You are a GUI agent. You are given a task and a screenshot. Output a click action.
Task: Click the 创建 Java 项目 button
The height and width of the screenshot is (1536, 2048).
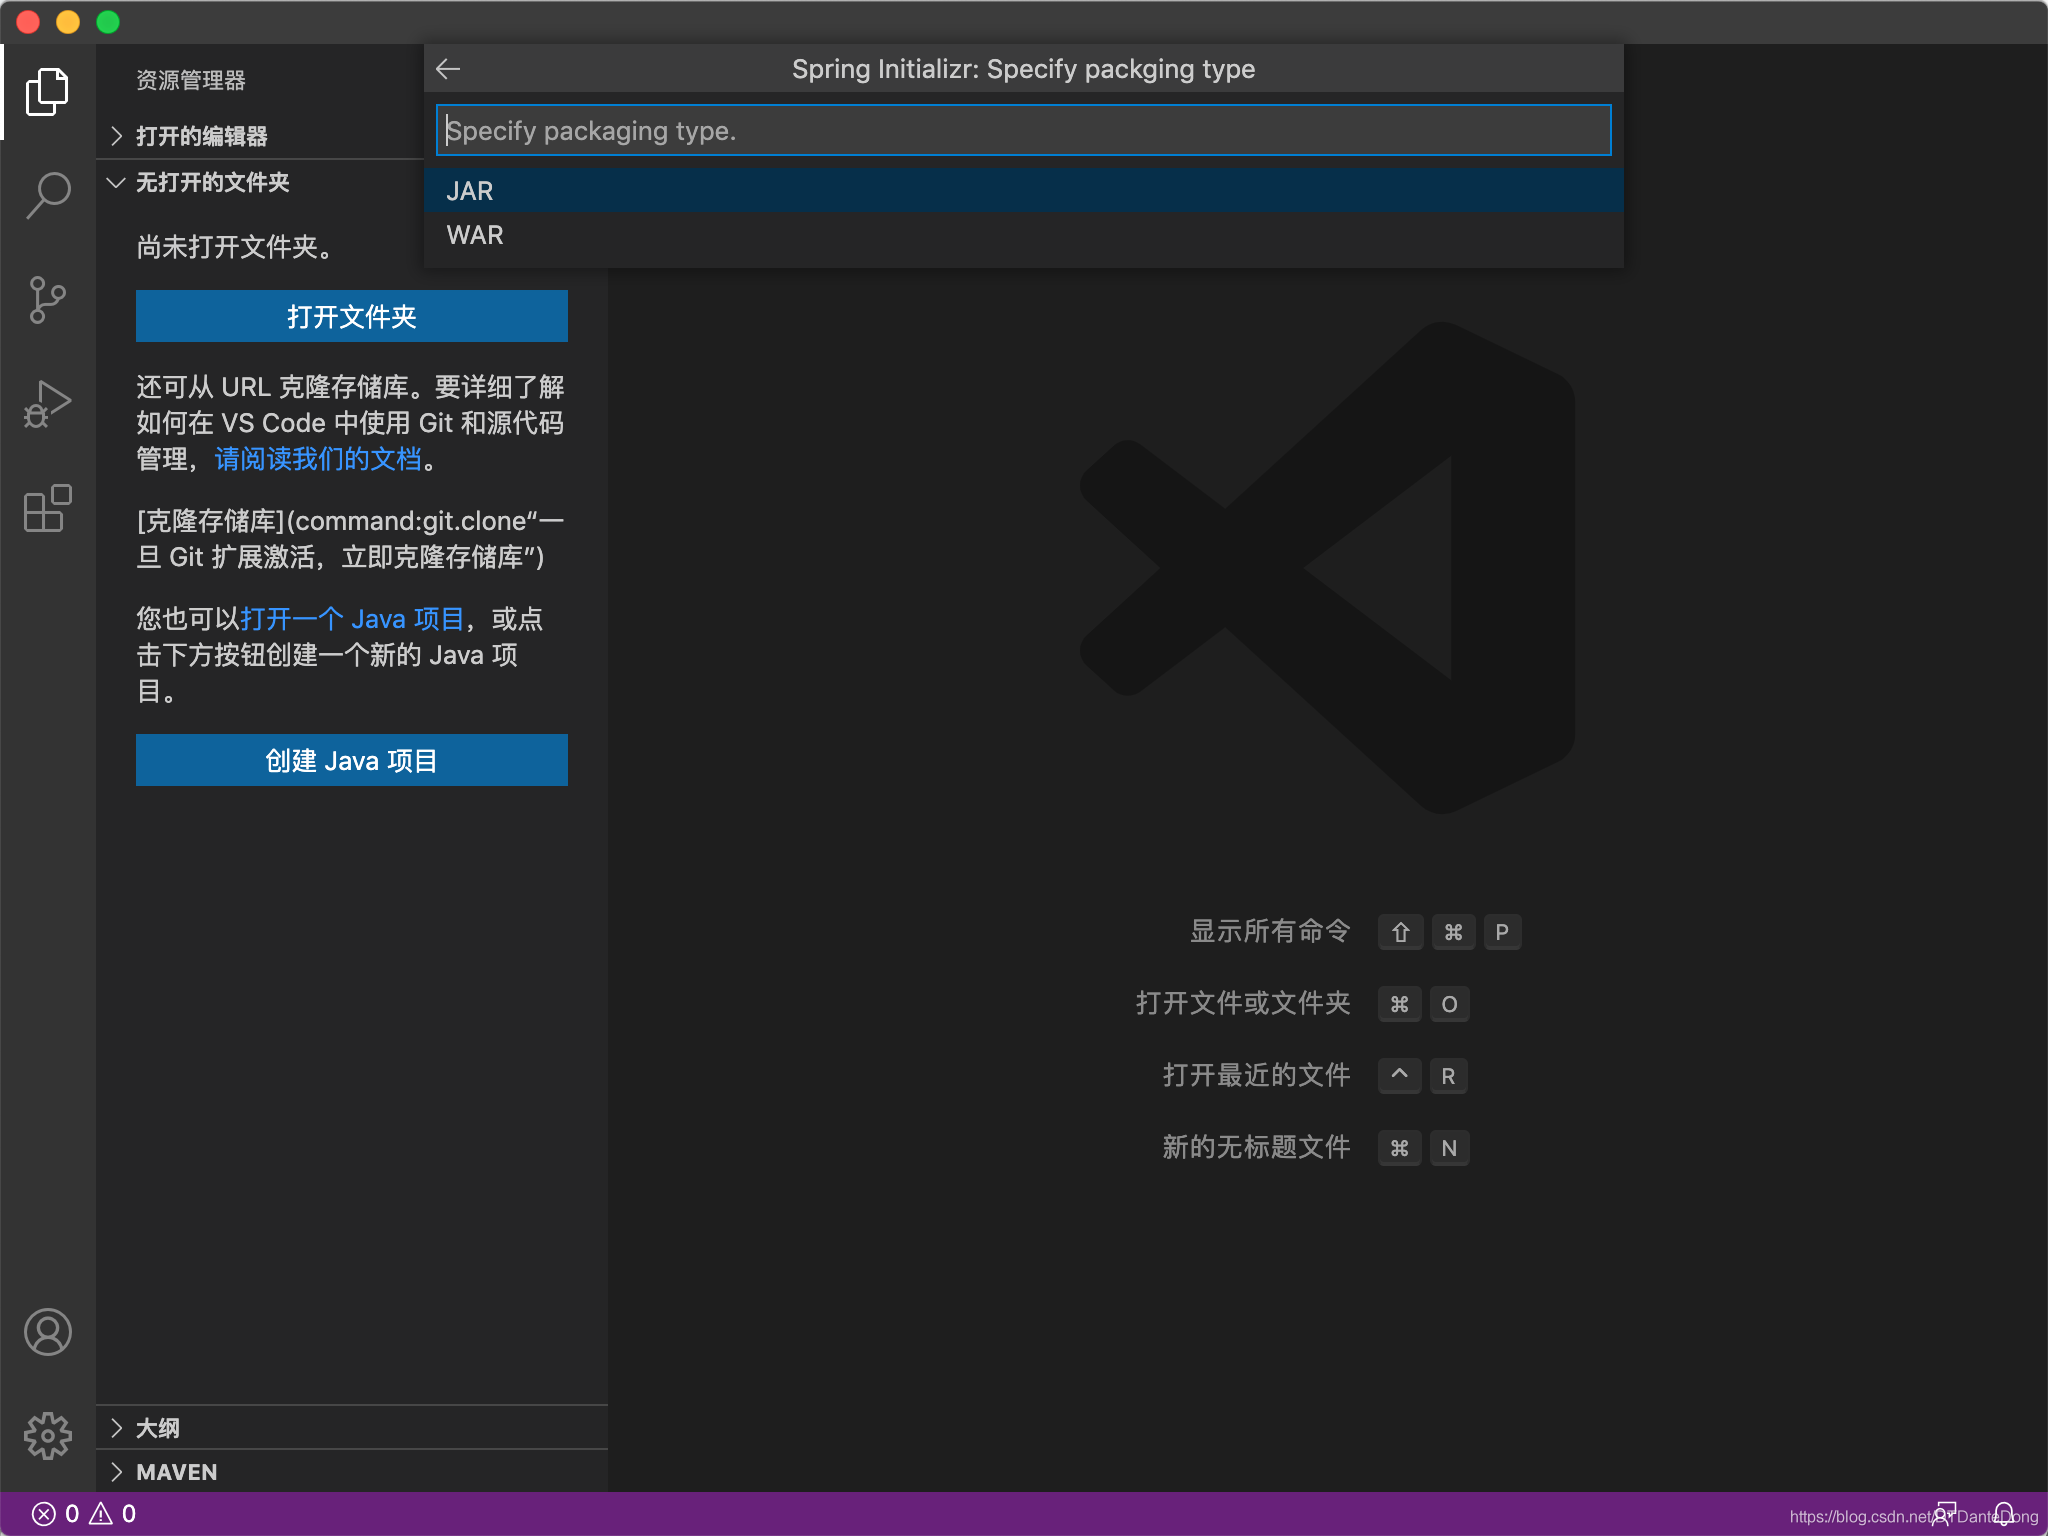click(x=352, y=760)
